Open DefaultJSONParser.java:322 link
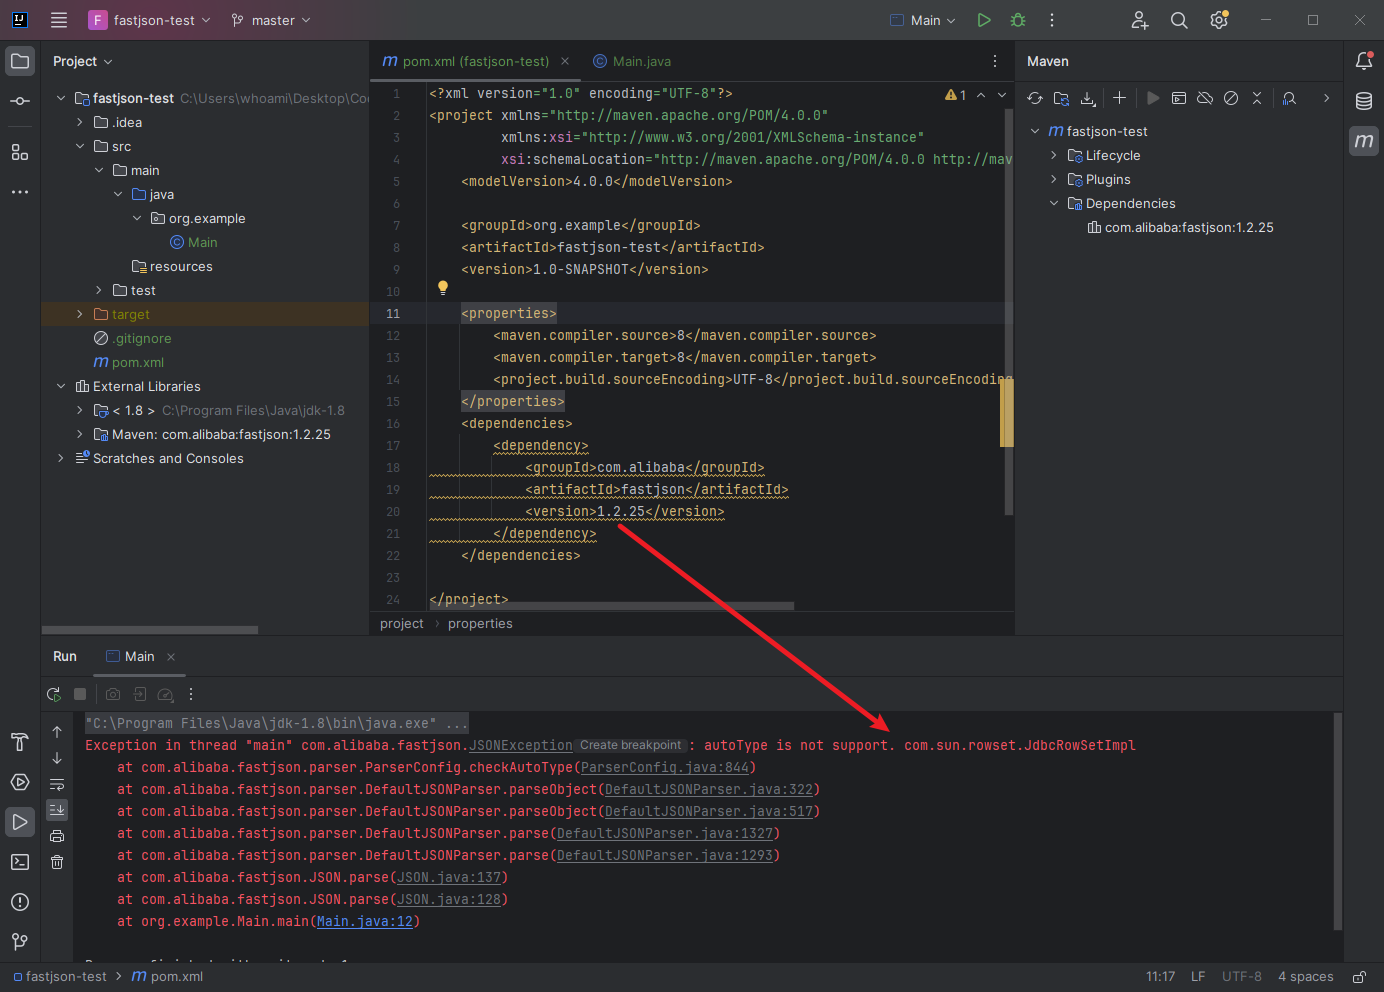This screenshot has width=1384, height=992. (708, 789)
